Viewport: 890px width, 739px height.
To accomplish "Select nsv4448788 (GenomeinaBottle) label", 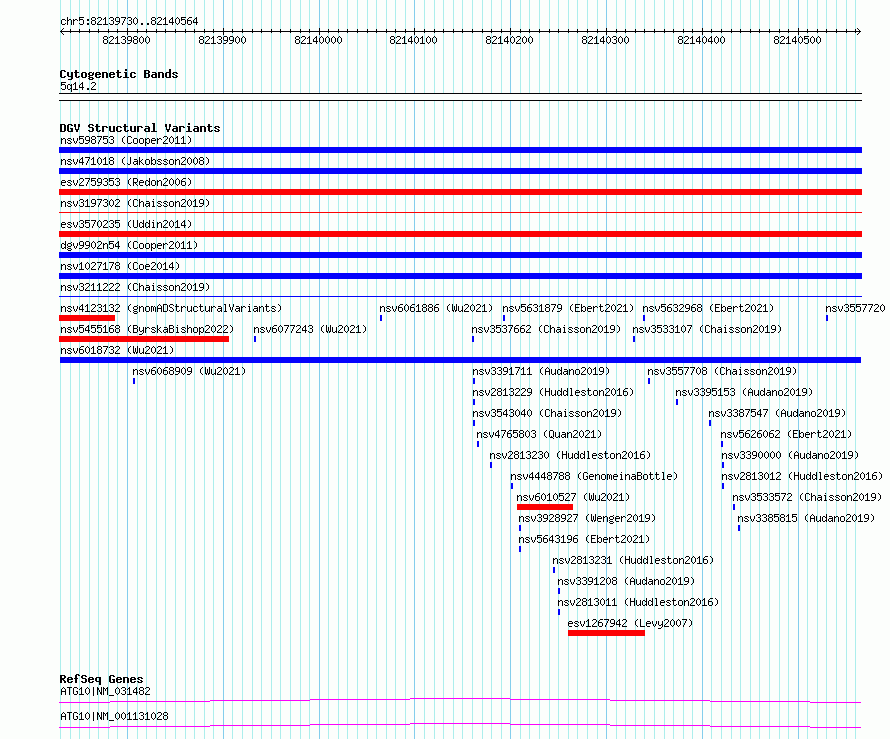I will click(594, 476).
